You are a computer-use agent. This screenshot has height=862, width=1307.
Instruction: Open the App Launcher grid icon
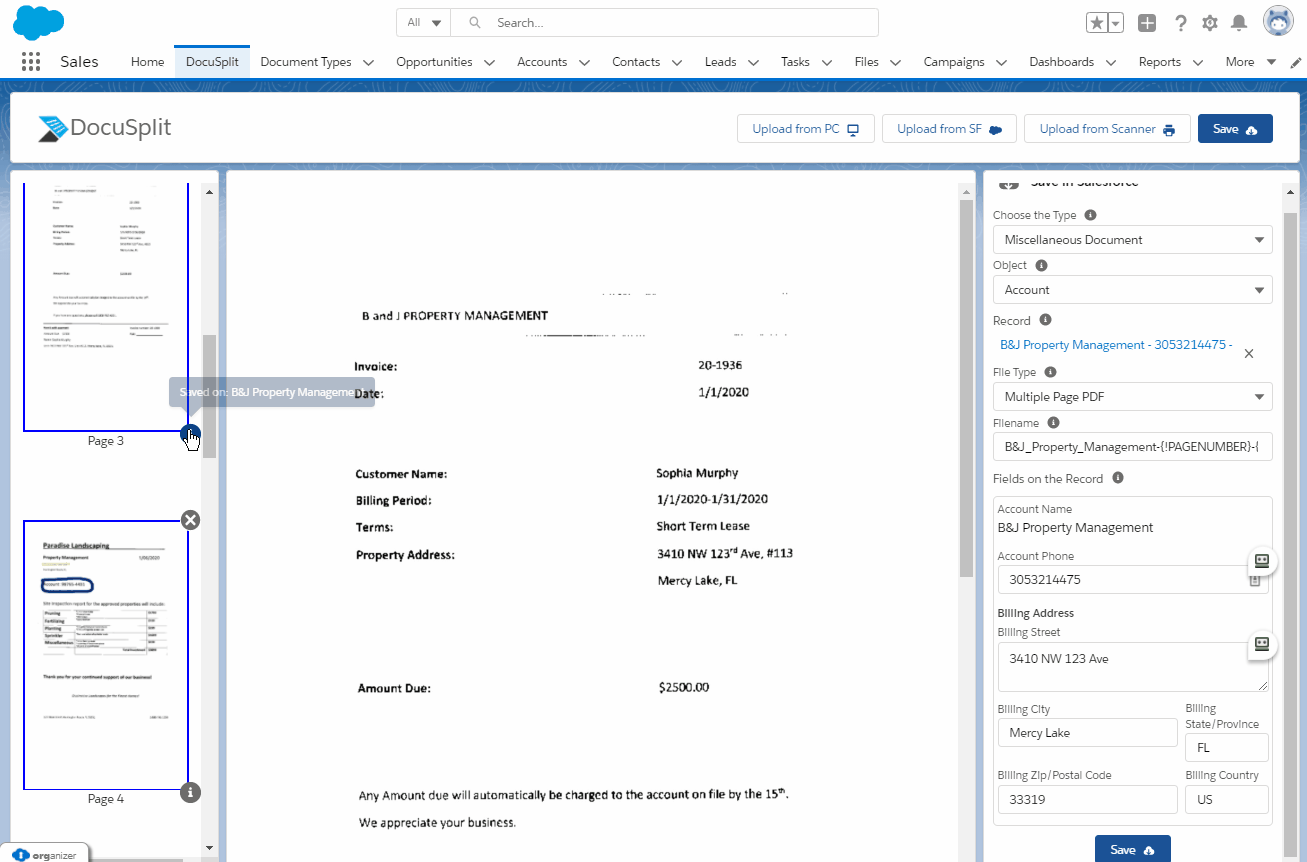tap(31, 62)
